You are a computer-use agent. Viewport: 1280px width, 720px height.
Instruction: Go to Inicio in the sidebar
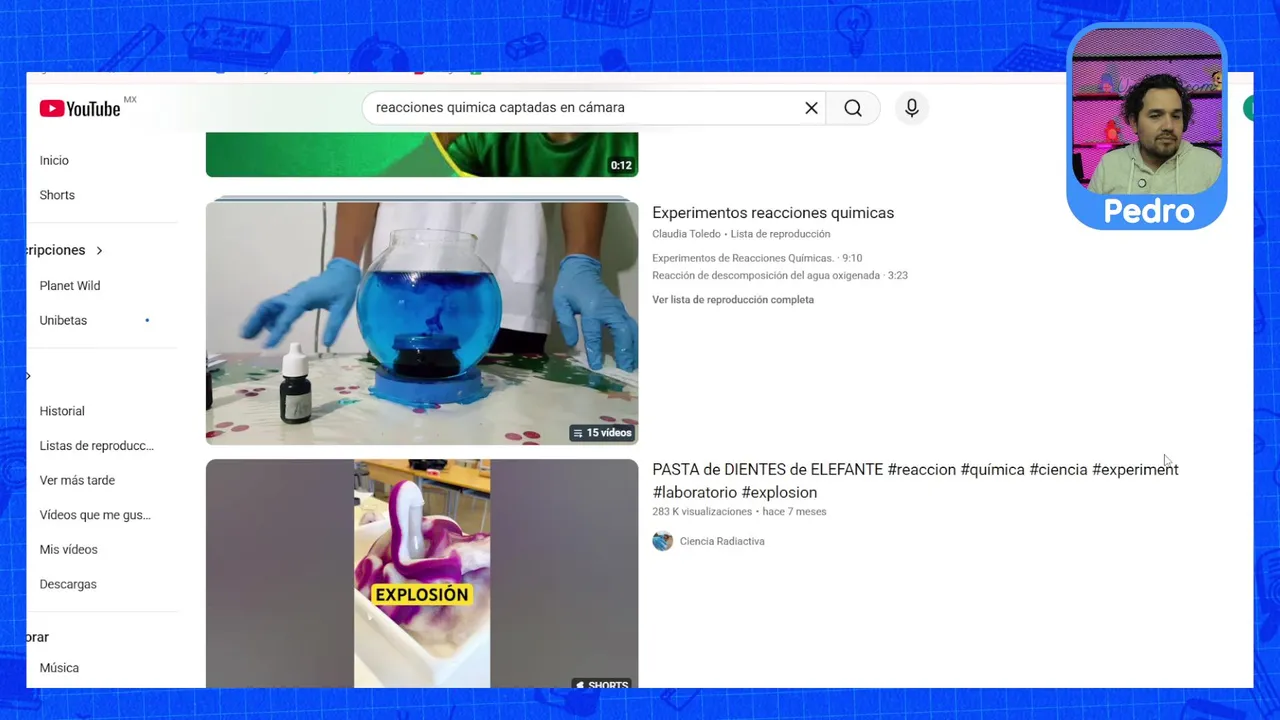point(54,160)
